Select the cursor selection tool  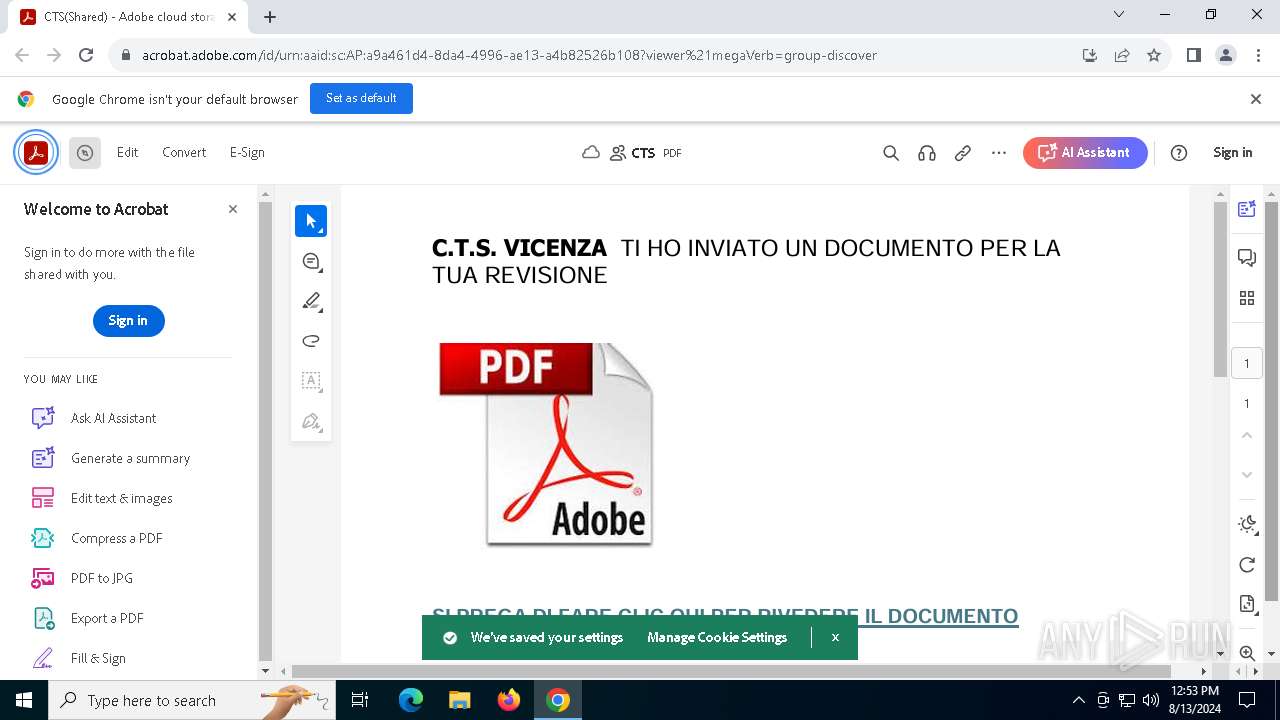(x=311, y=221)
